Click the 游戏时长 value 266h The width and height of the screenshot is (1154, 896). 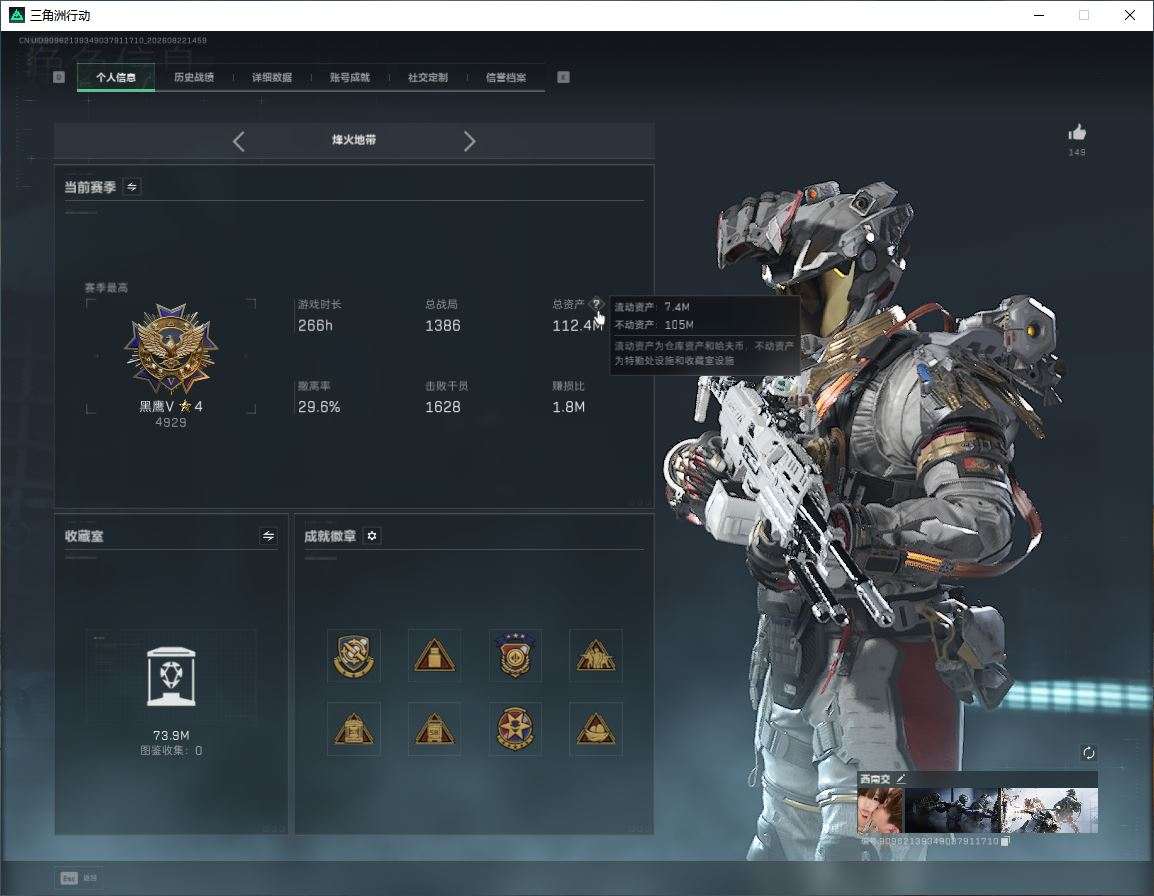pos(315,325)
